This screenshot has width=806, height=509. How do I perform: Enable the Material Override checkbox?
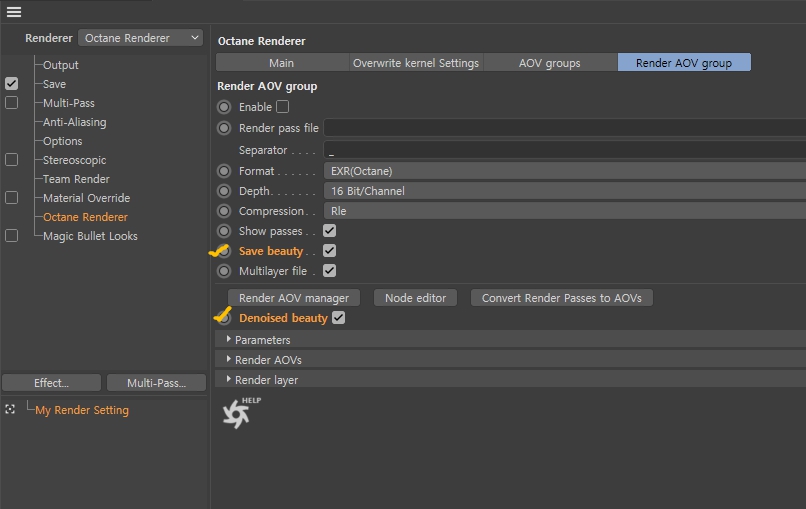coord(11,197)
